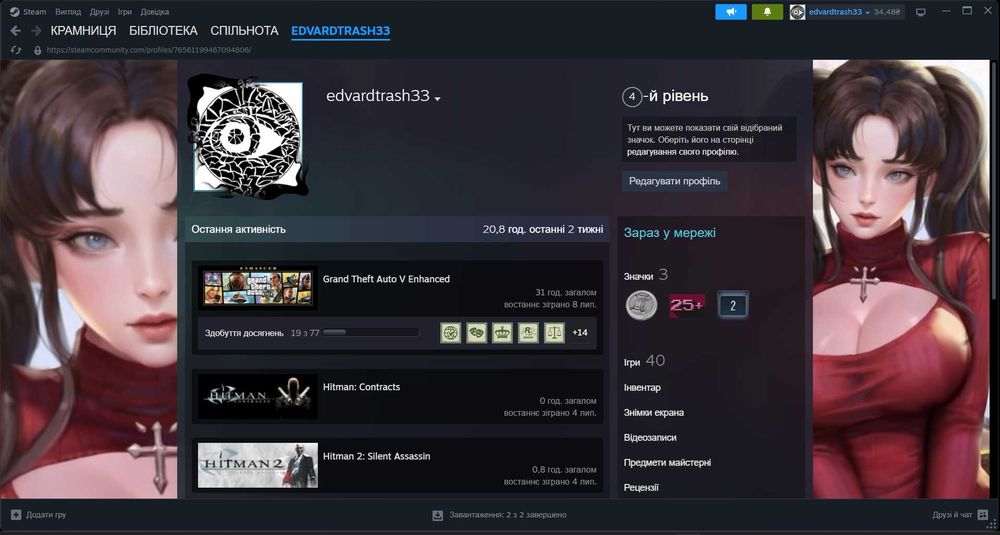Open the Друзі menu
1000x535 pixels.
99,12
